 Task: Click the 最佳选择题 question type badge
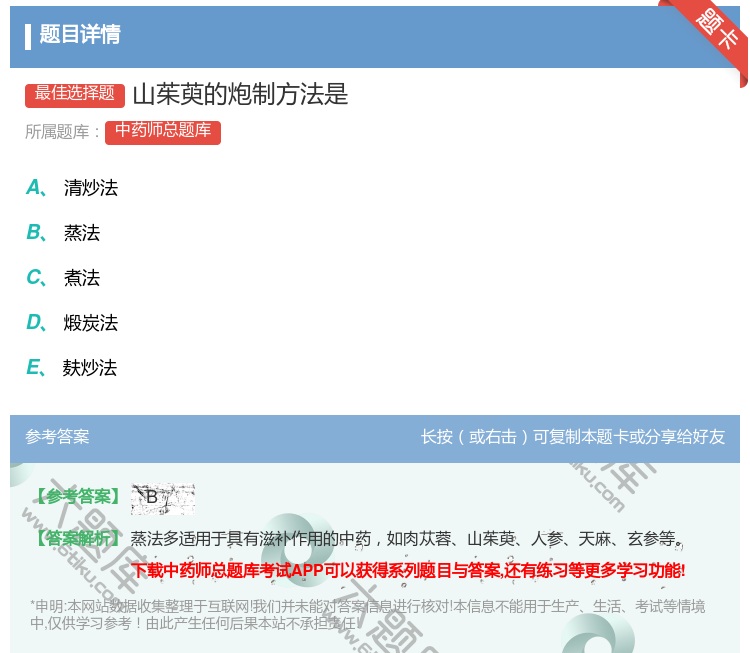click(75, 95)
